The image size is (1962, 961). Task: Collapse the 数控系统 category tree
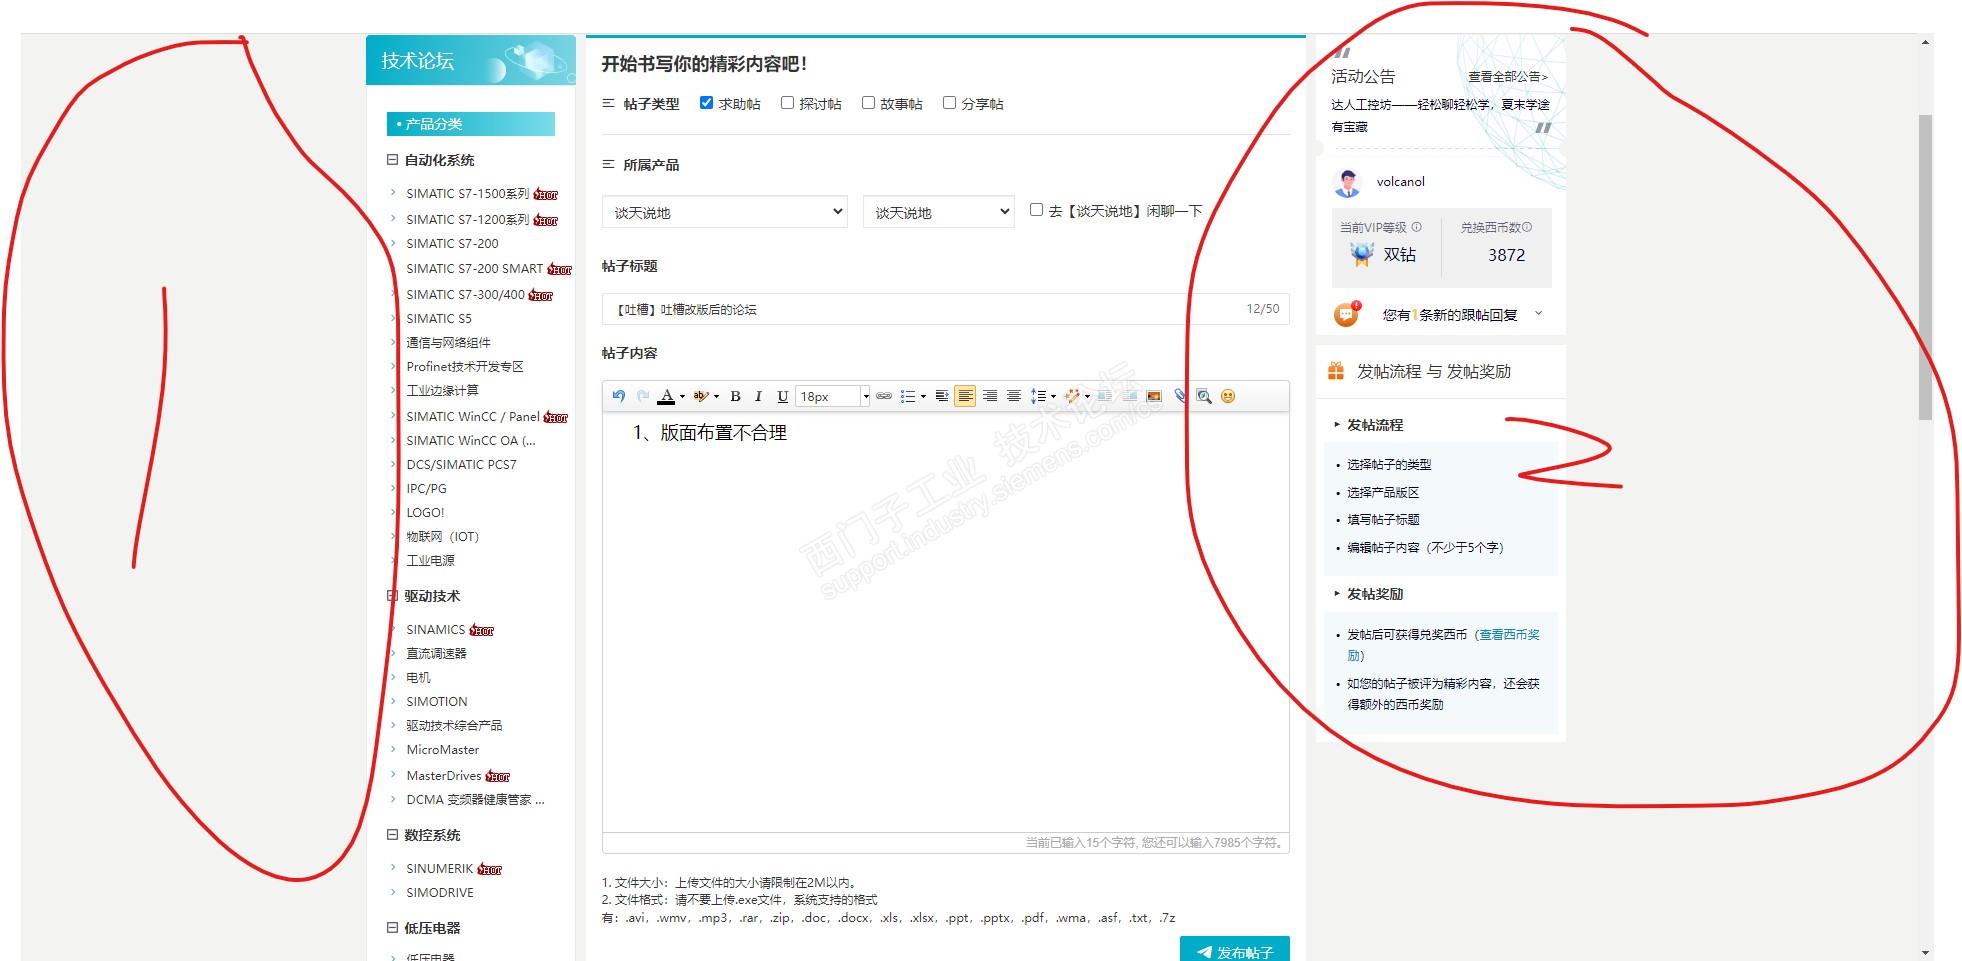tap(392, 835)
